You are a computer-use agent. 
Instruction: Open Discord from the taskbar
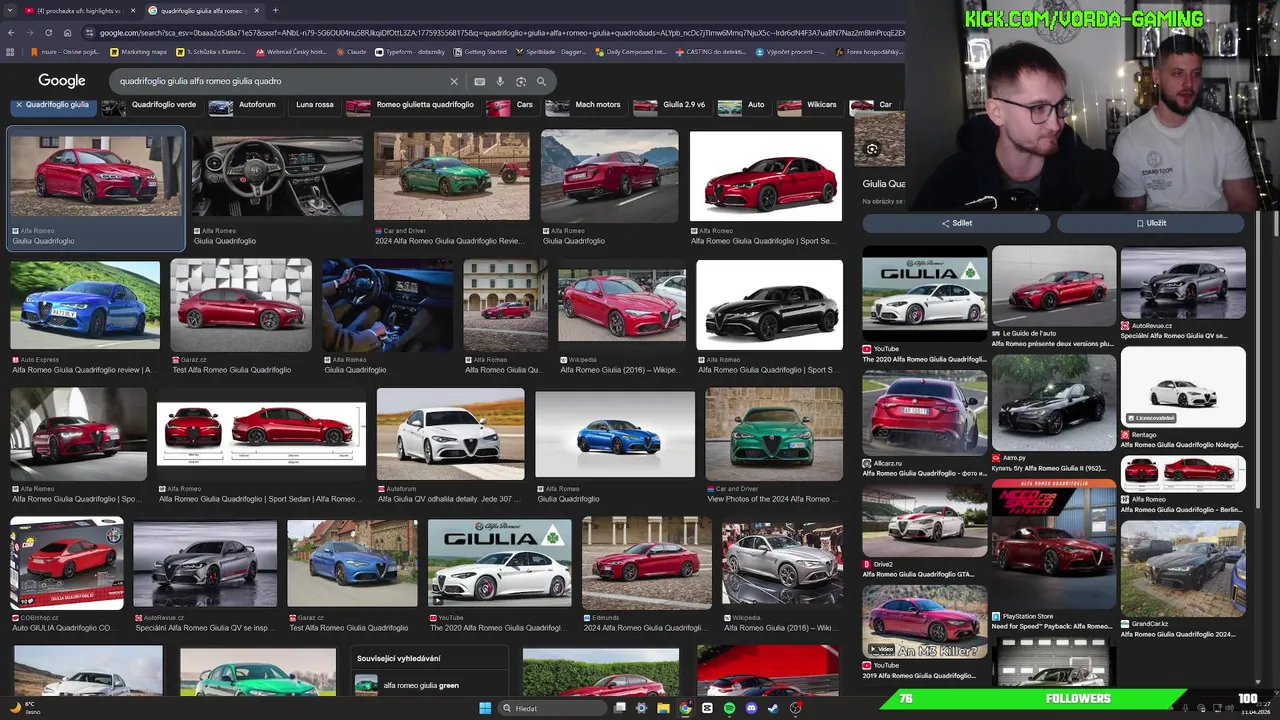751,708
